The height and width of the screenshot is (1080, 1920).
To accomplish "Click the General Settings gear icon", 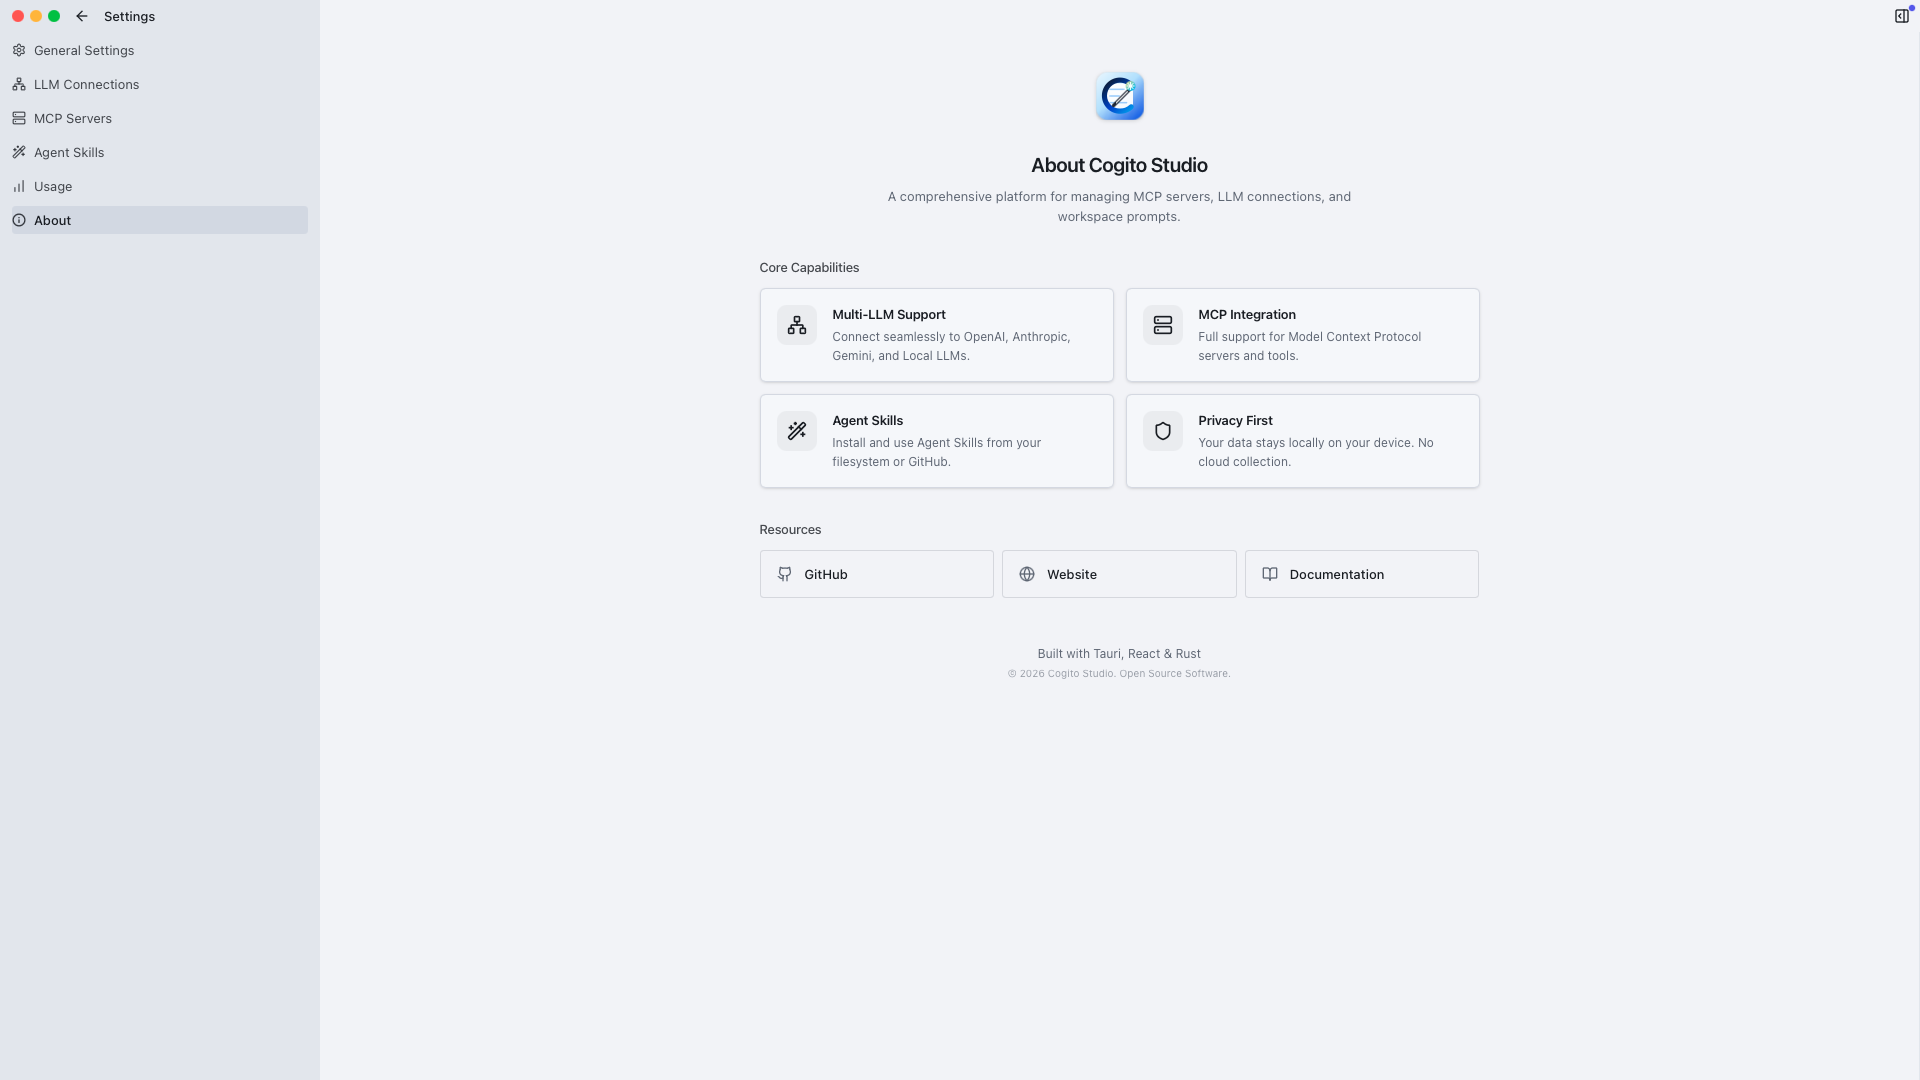I will (19, 50).
